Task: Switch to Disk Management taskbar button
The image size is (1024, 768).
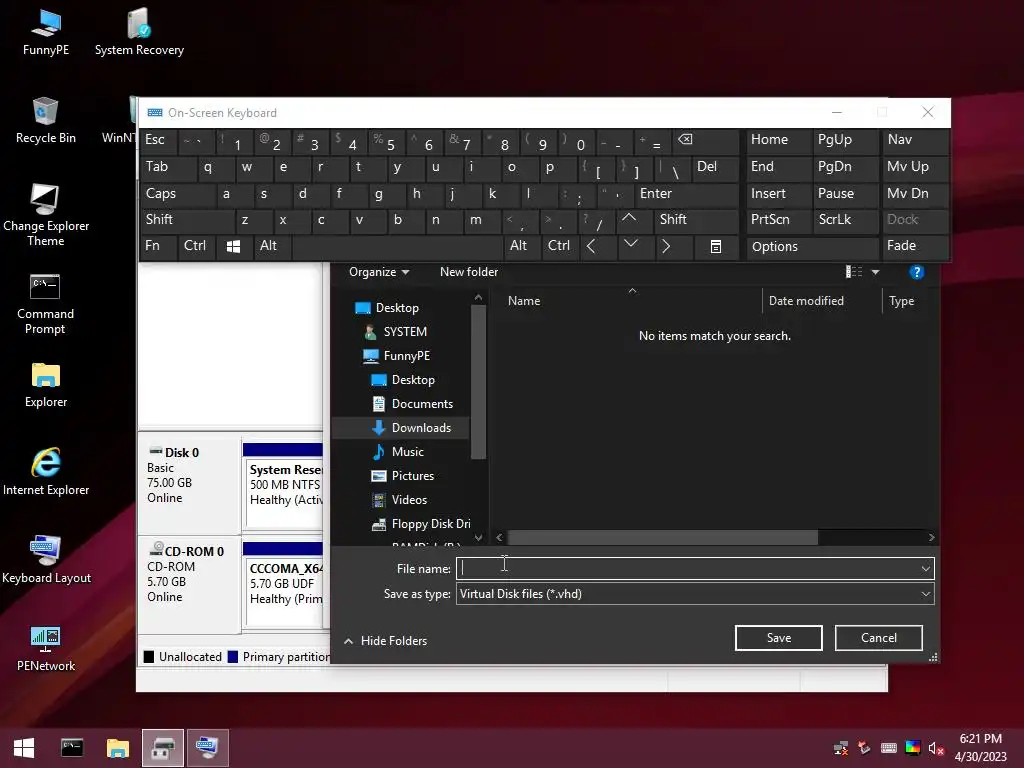Action: click(163, 748)
